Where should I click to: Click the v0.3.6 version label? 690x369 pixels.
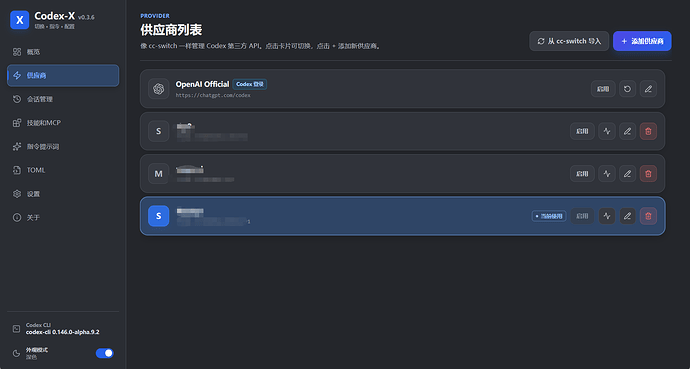tap(86, 17)
